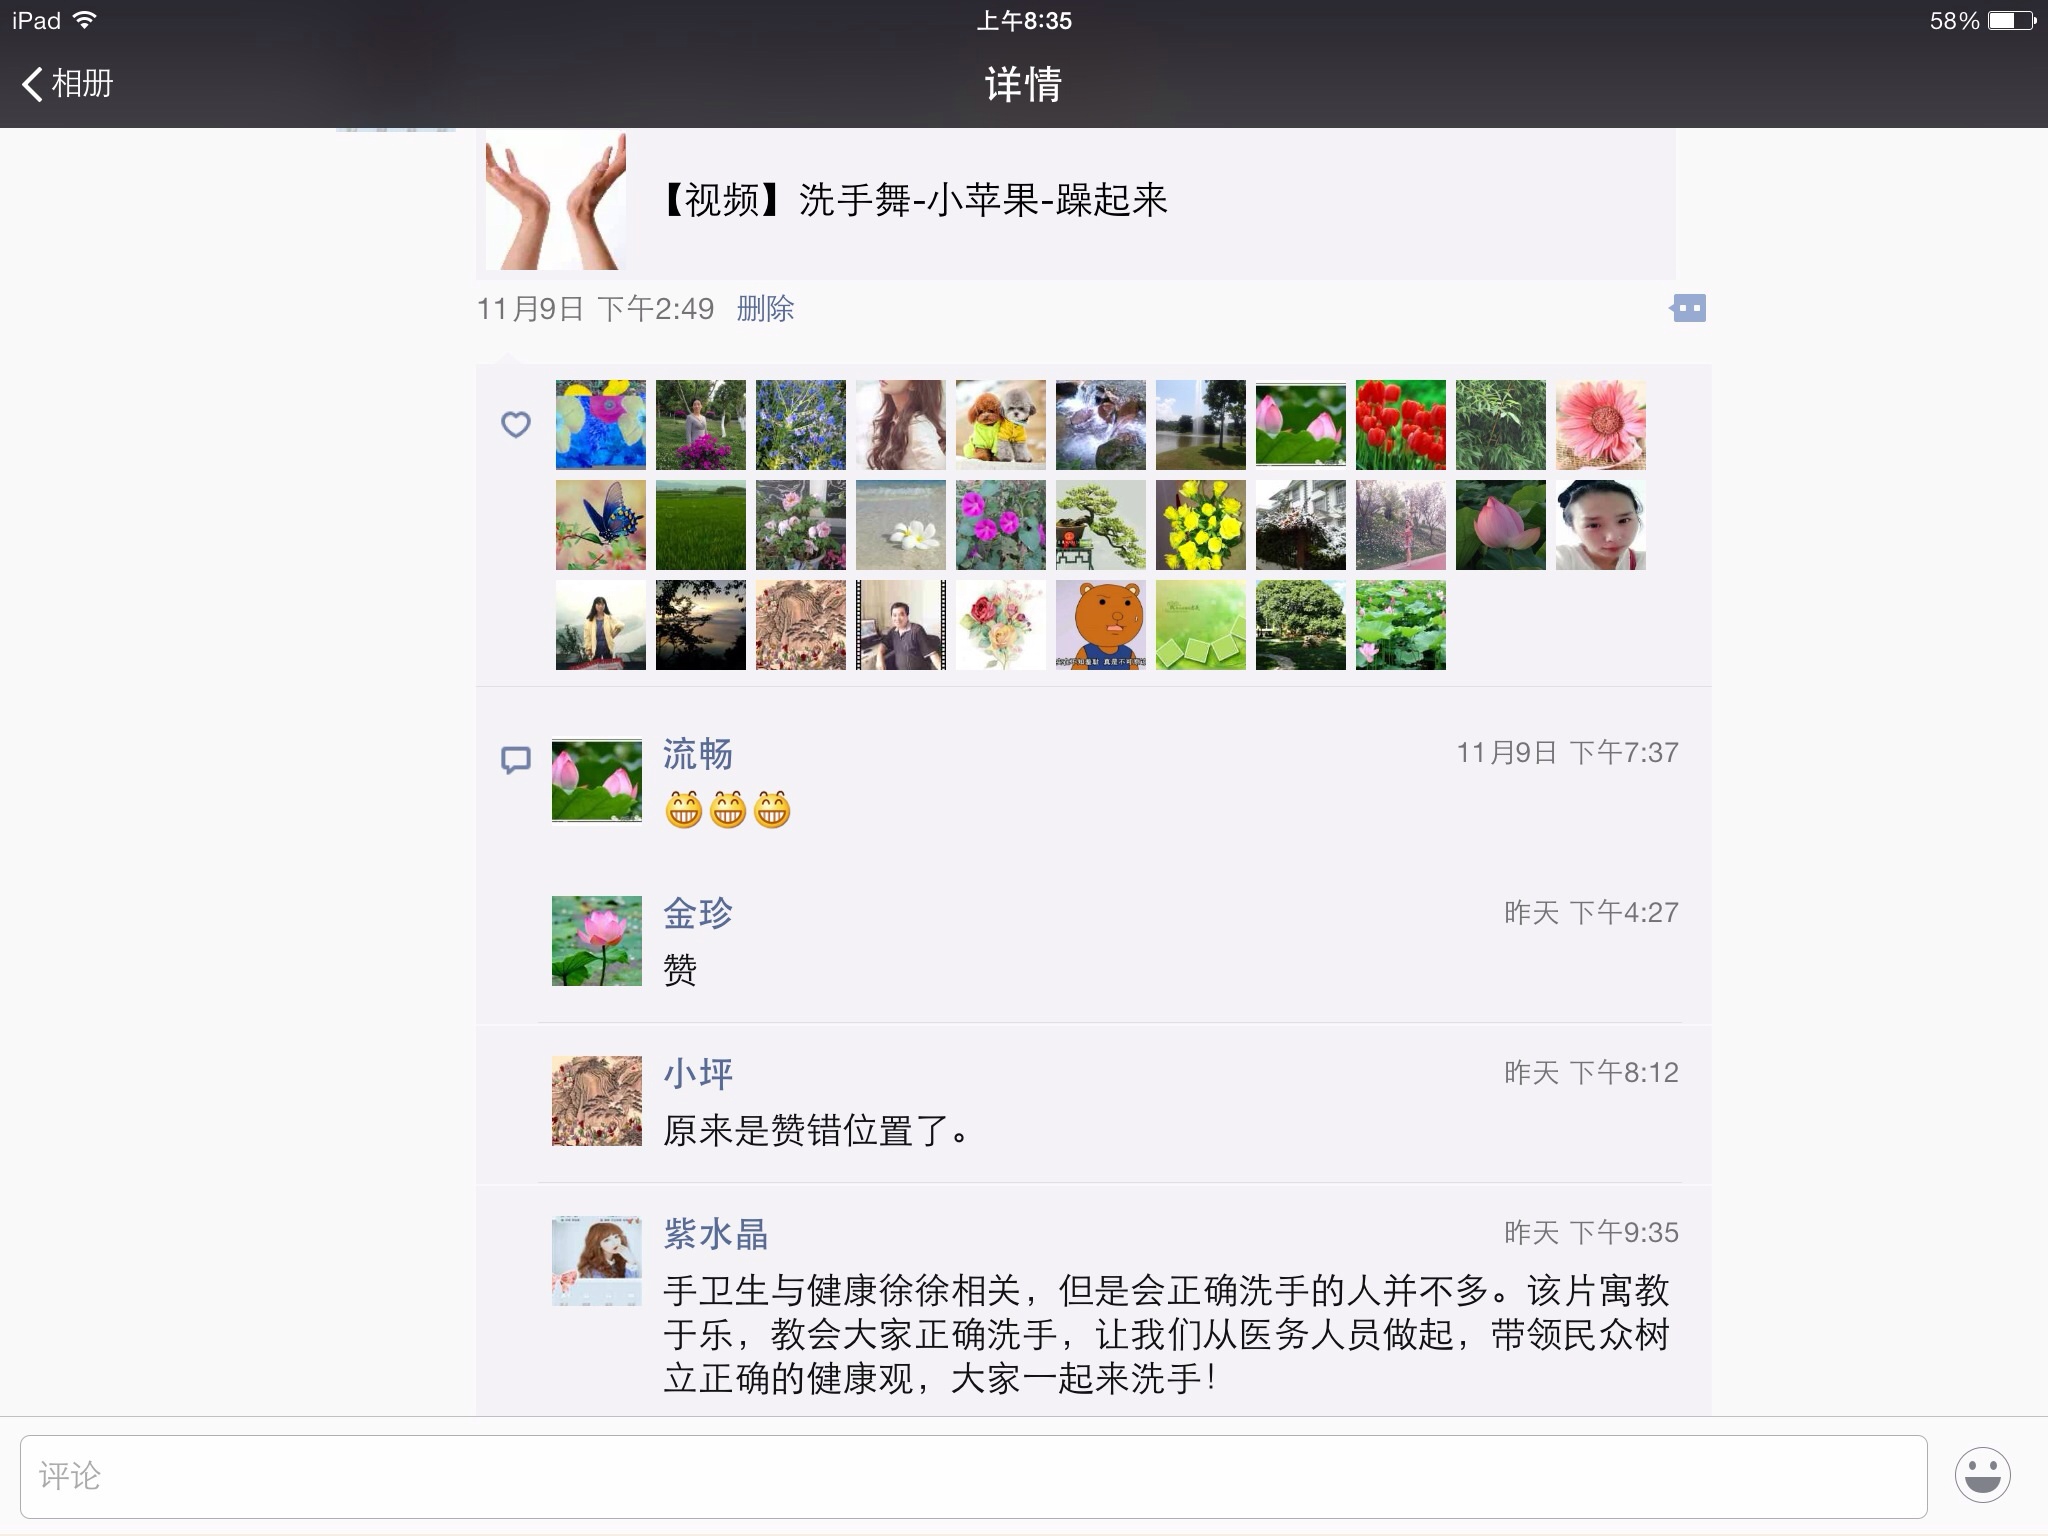Open the like/comment popup icon beside timestamp
Image resolution: width=2048 pixels, height=1536 pixels.
click(x=1688, y=308)
